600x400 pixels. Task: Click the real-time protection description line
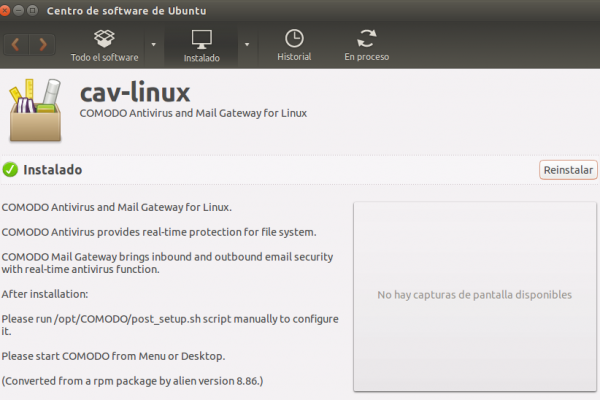tap(159, 232)
